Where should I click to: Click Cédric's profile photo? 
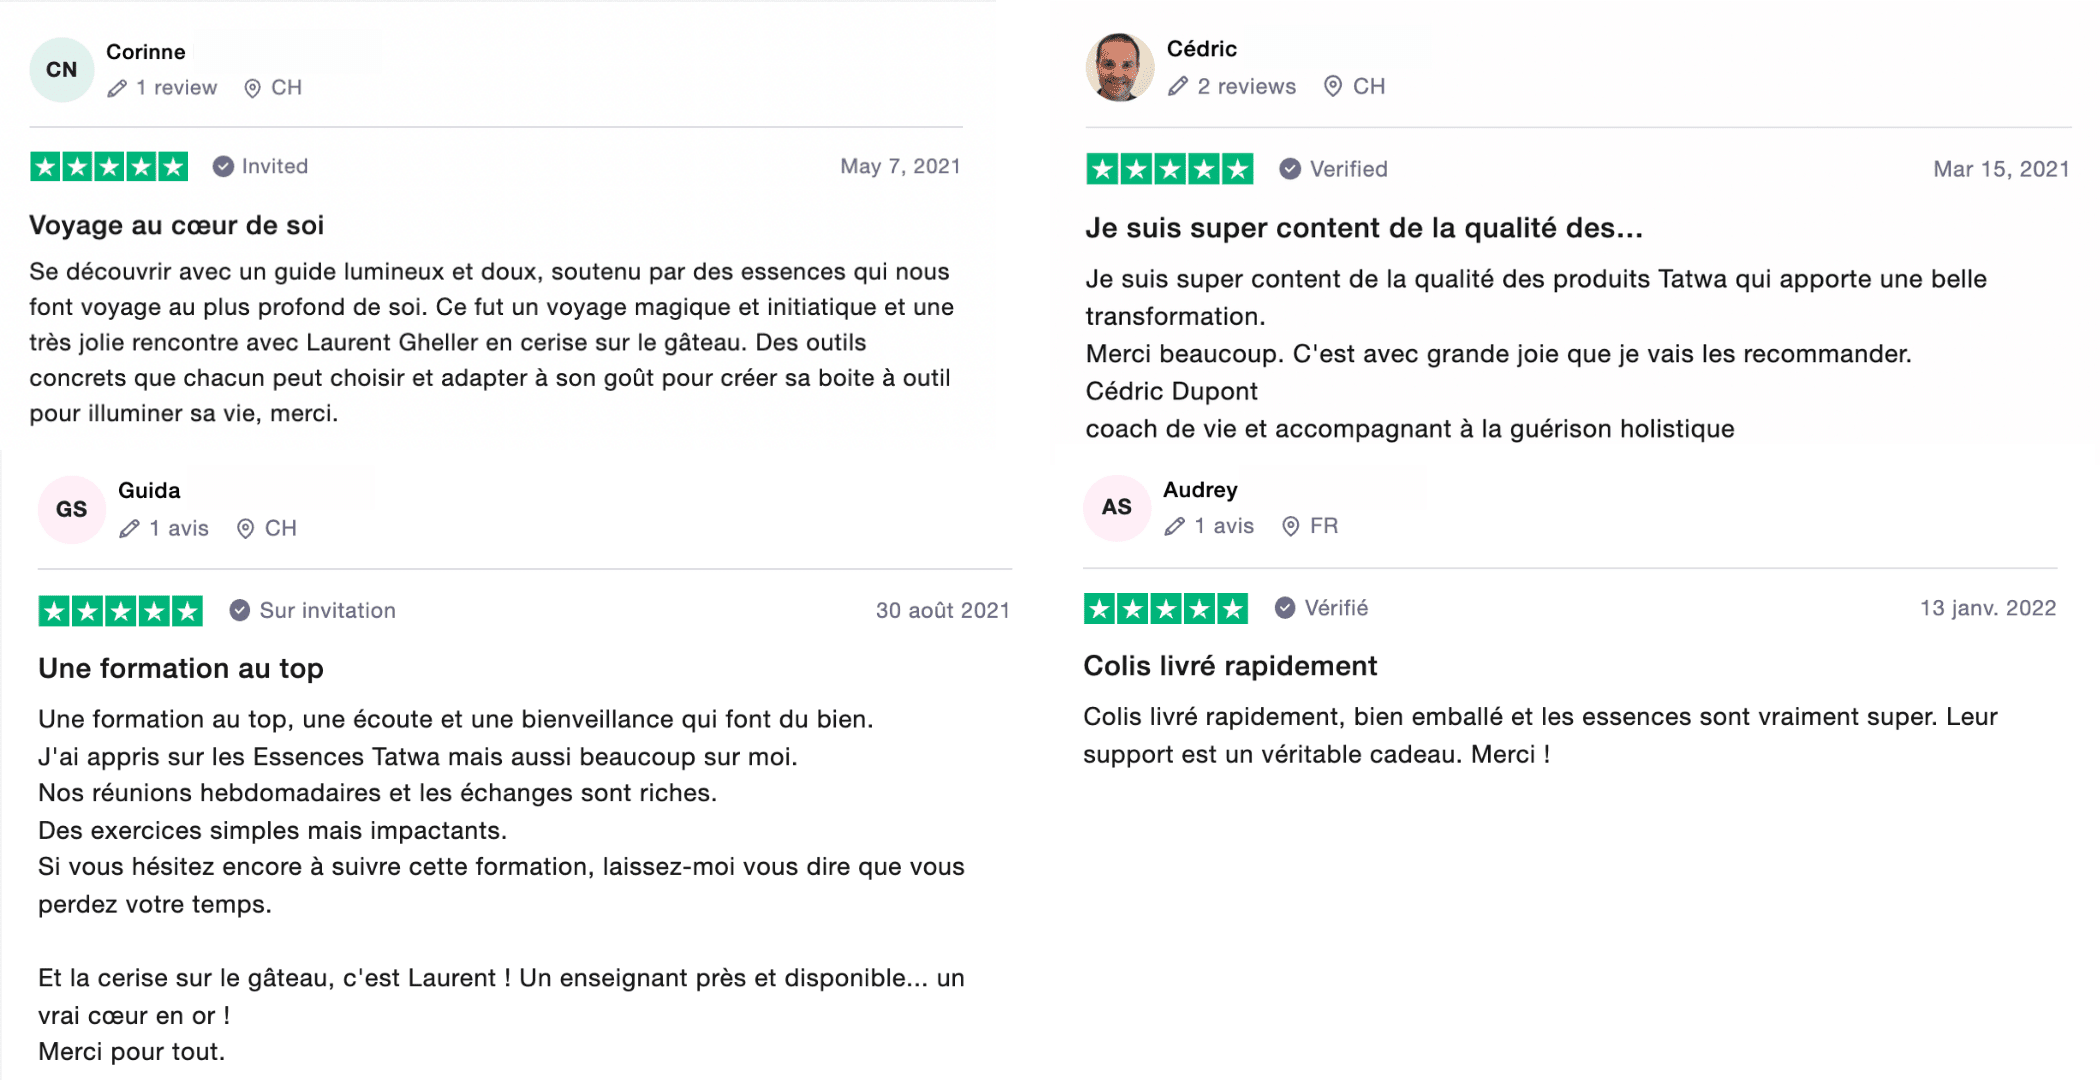point(1119,68)
